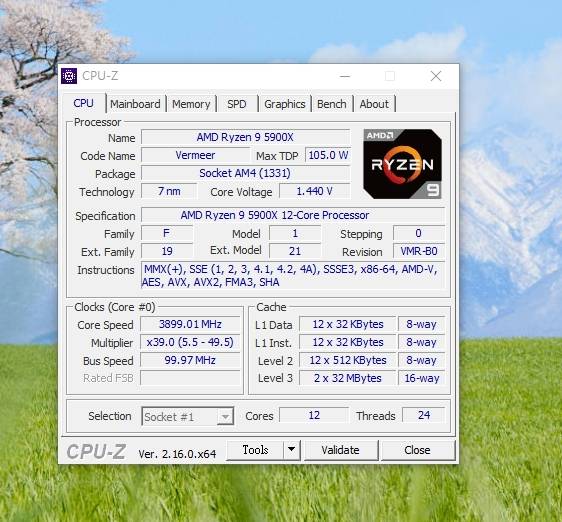Switch to the CPU tab

tap(84, 103)
